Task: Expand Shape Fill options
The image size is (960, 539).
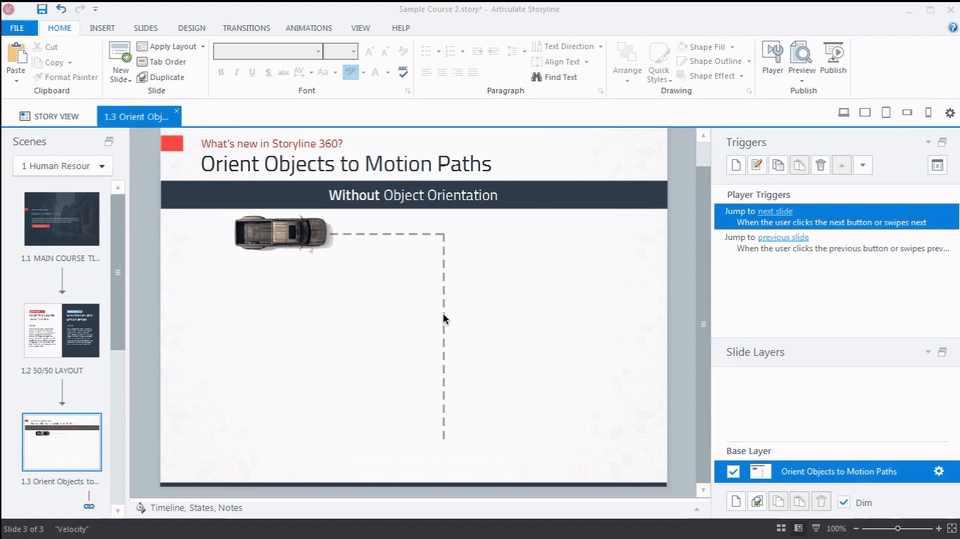Action: tap(732, 47)
